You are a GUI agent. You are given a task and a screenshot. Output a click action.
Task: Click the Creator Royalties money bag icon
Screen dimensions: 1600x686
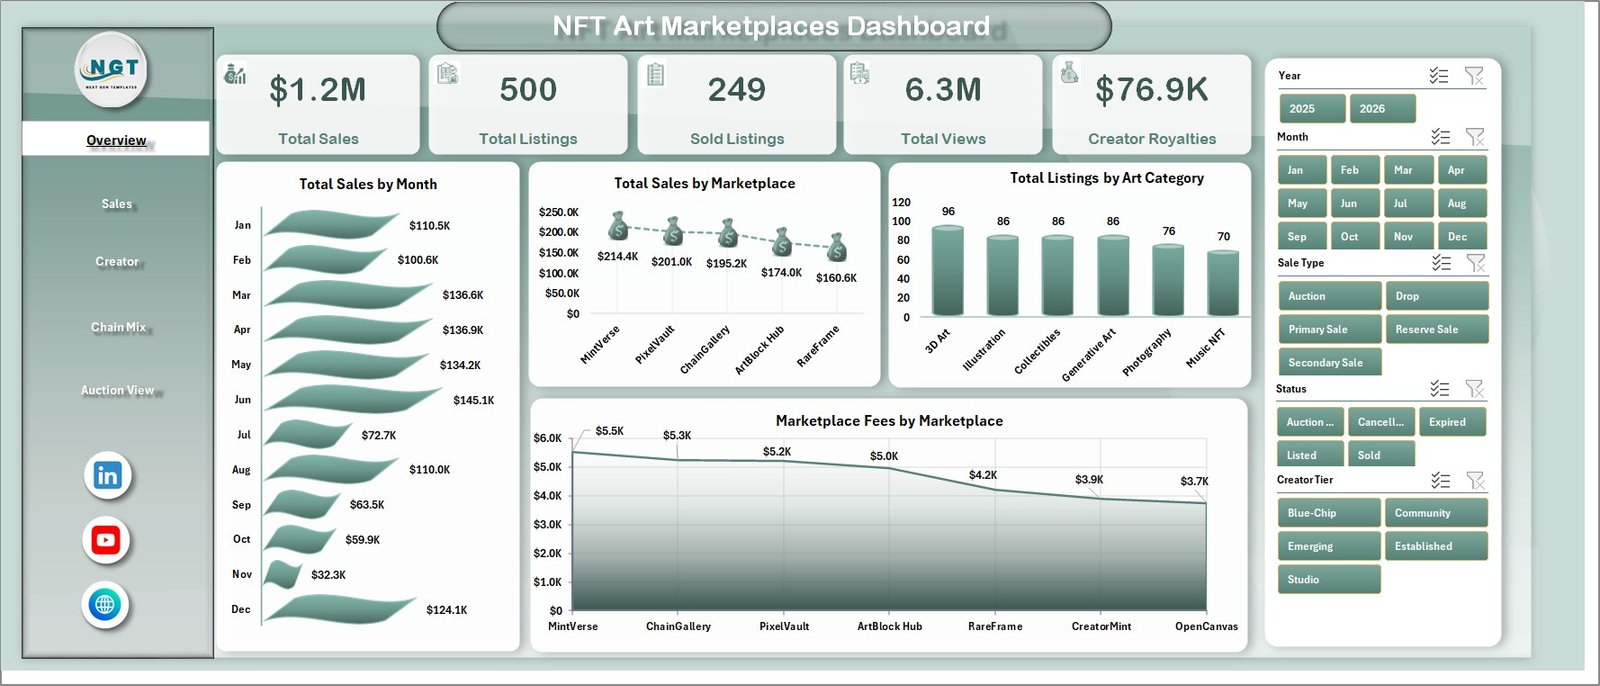tap(1069, 72)
